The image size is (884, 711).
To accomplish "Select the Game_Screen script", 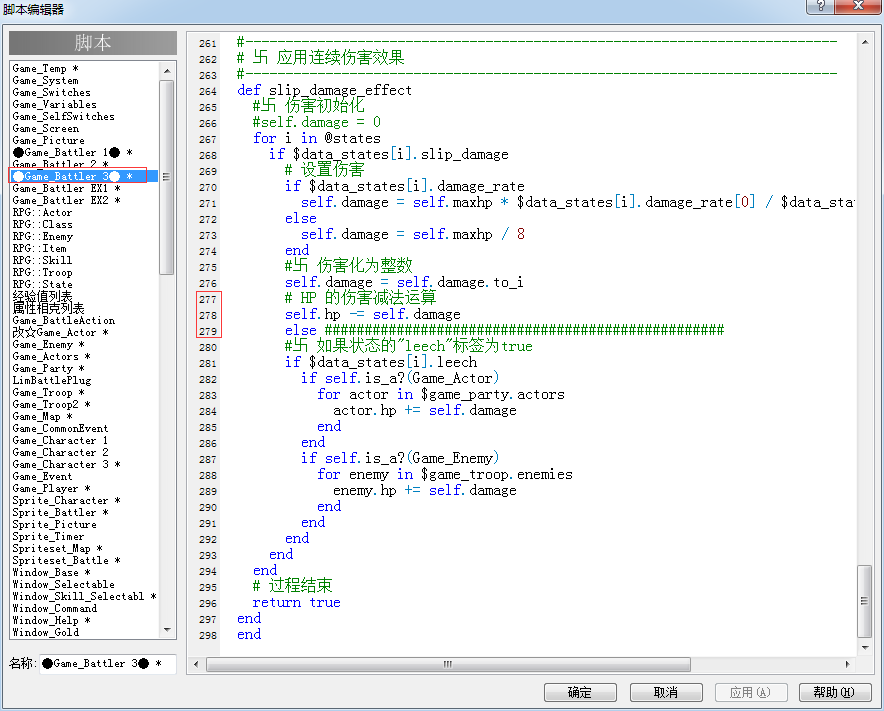I will tap(46, 129).
